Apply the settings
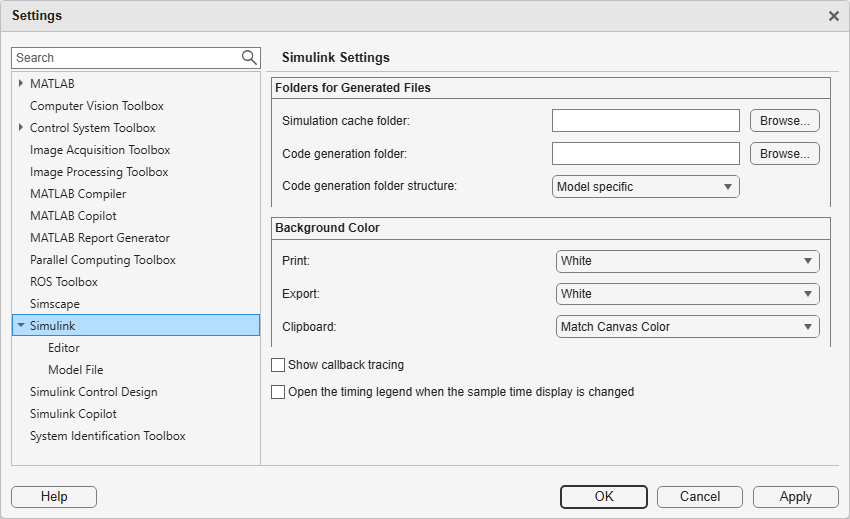 tap(796, 497)
